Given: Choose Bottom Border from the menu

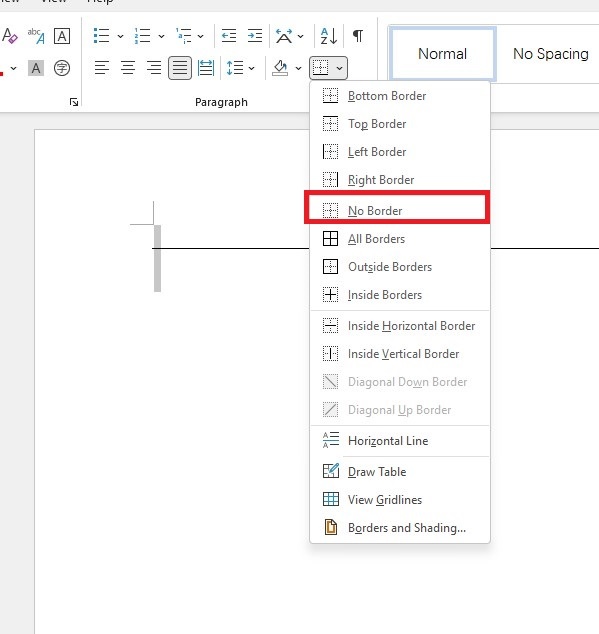Looking at the screenshot, I should point(400,96).
